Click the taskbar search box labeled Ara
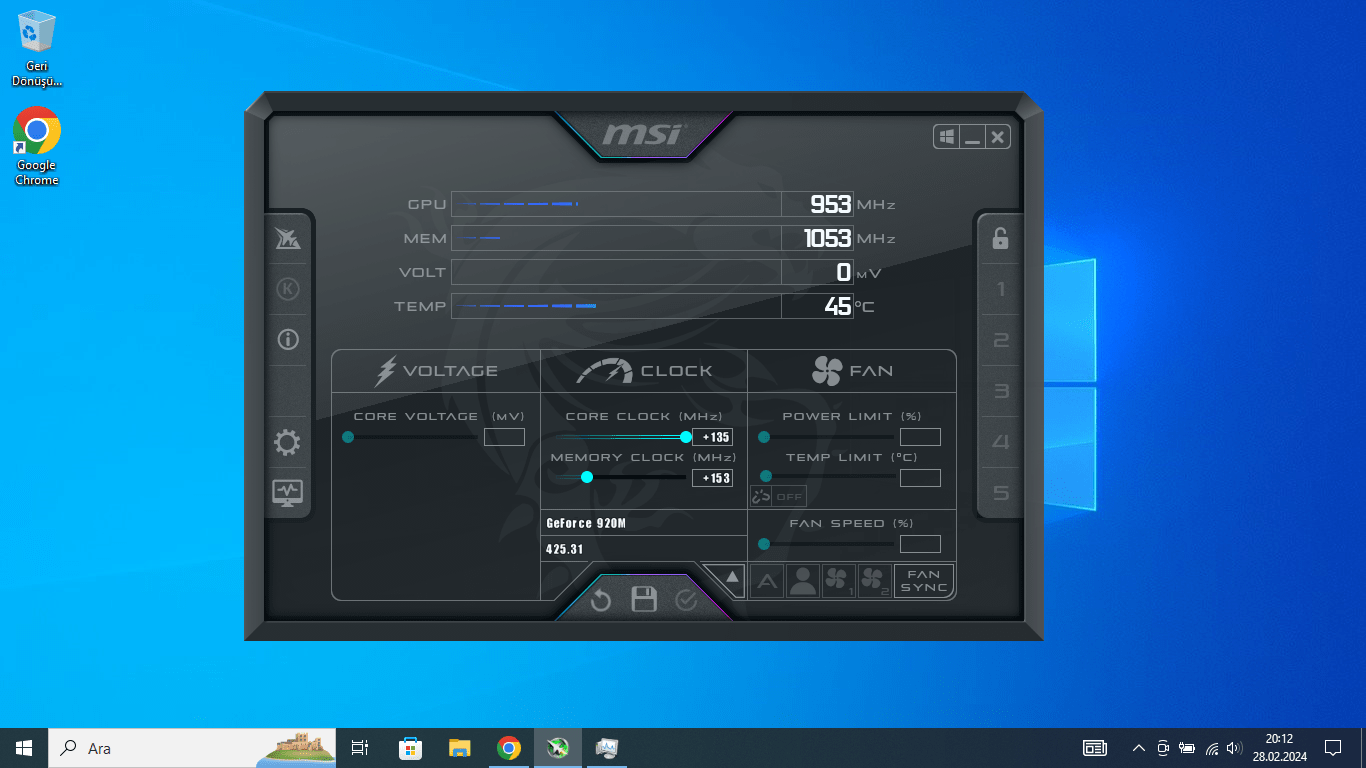The height and width of the screenshot is (768, 1366). coord(192,748)
